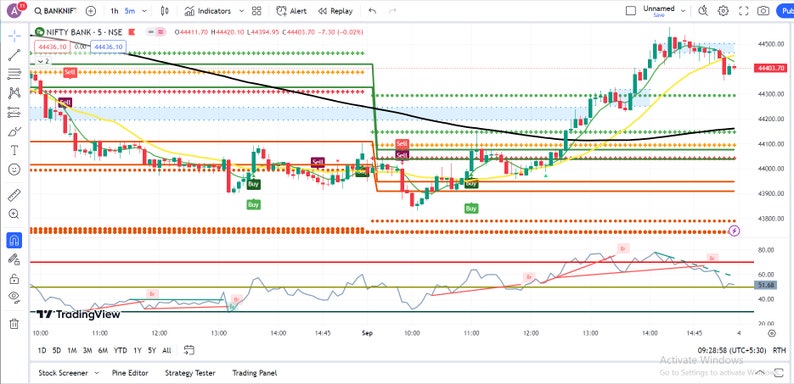Select the brush drawing tool
The width and height of the screenshot is (794, 384).
[x=14, y=131]
